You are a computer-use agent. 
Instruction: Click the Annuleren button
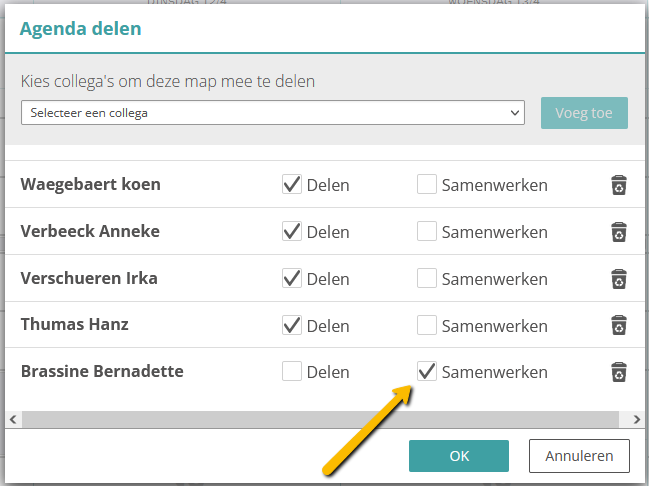(579, 456)
